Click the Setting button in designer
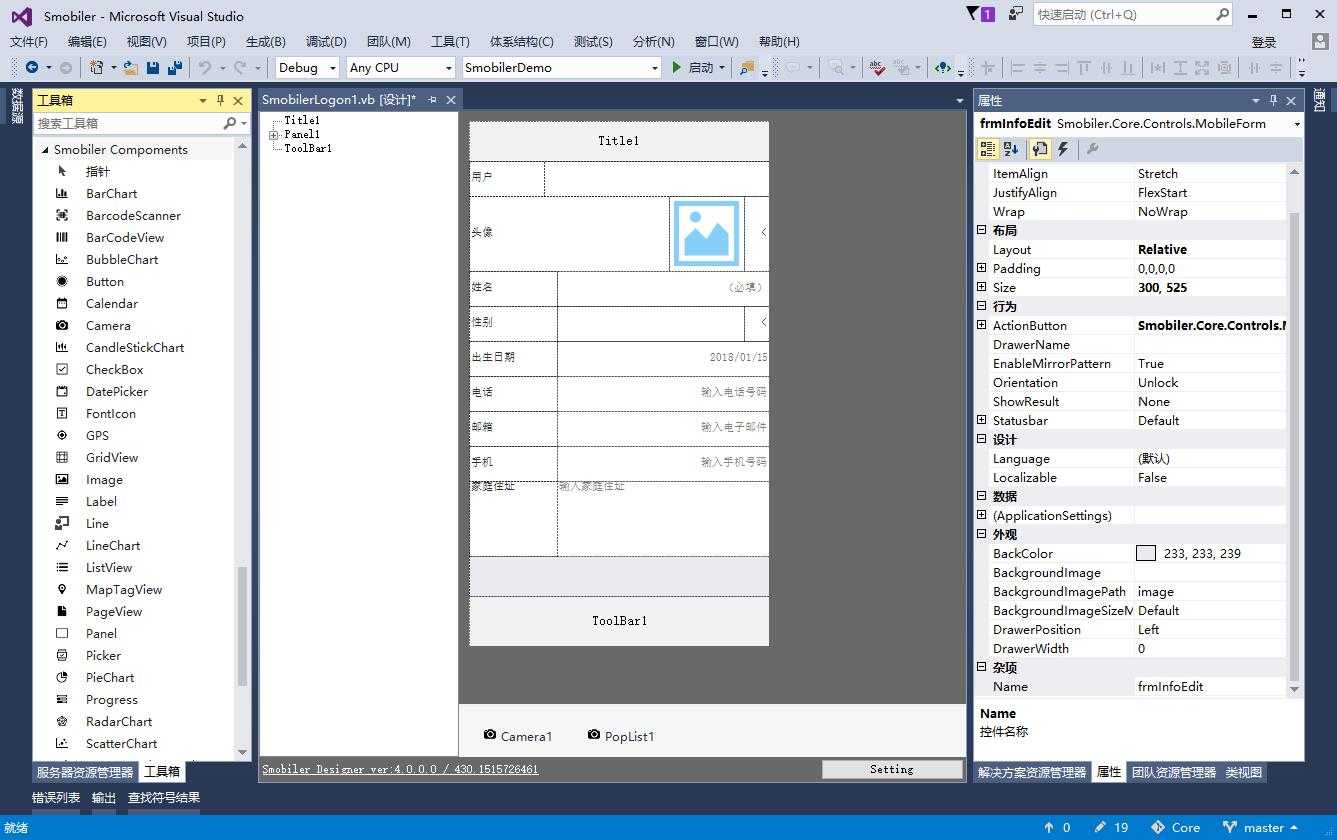 [x=892, y=769]
